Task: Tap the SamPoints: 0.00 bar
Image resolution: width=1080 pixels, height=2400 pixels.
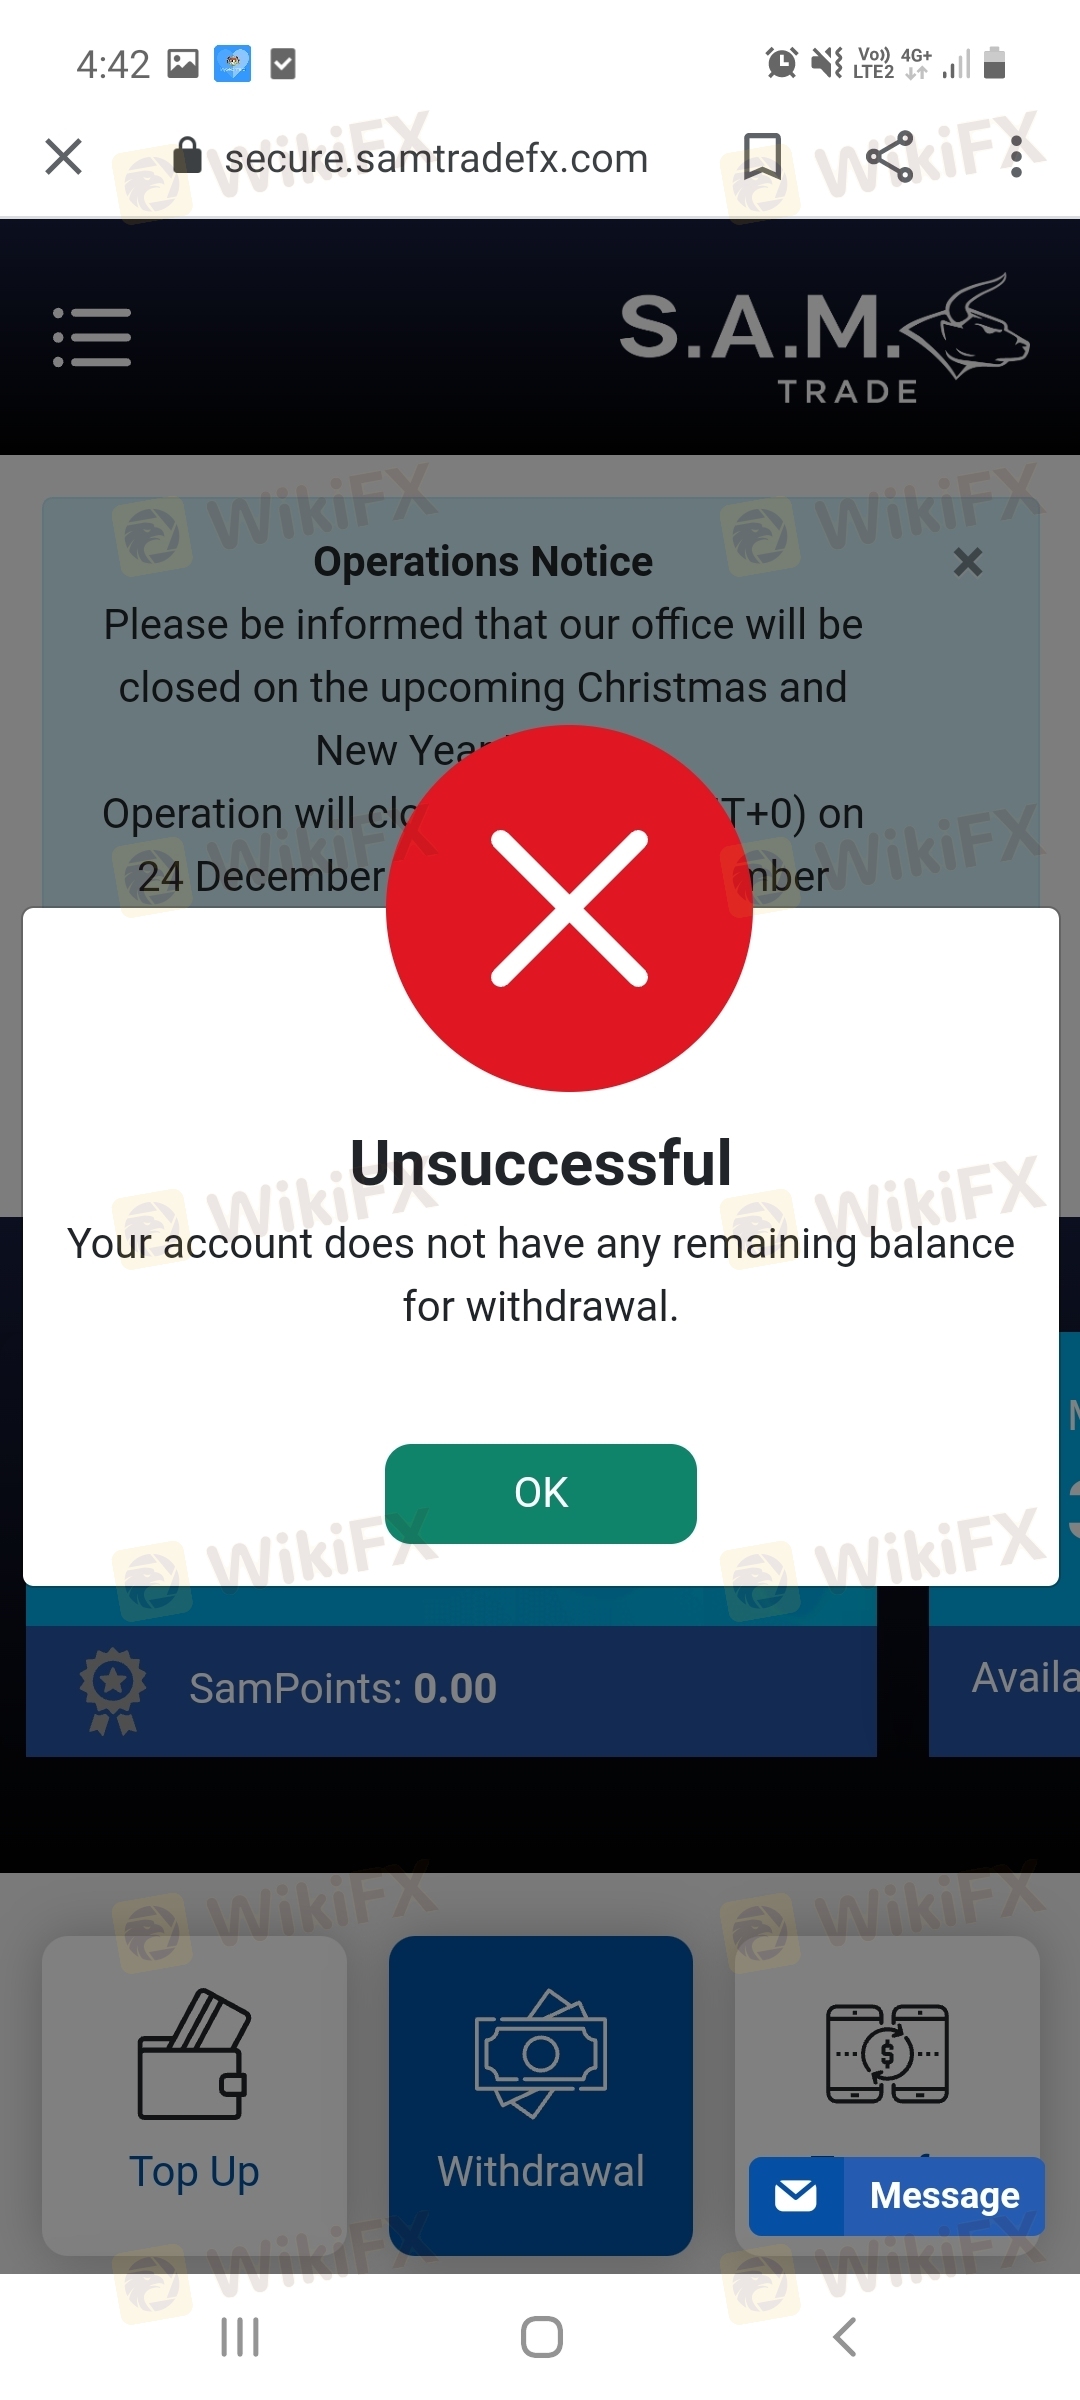Action: [451, 1690]
